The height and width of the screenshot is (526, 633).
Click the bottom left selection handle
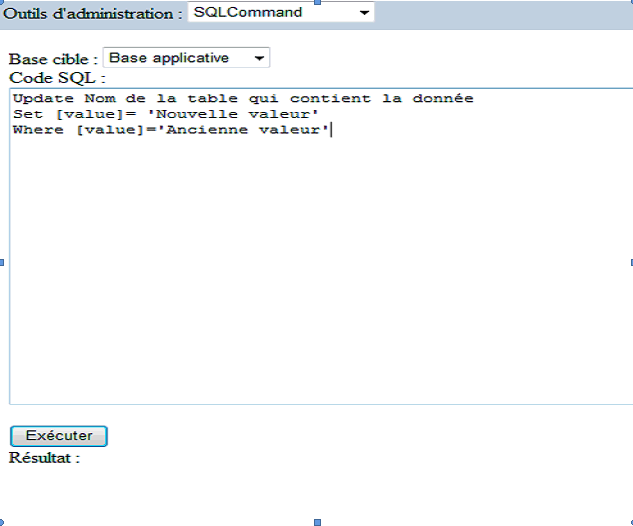pyautogui.click(x=3, y=522)
